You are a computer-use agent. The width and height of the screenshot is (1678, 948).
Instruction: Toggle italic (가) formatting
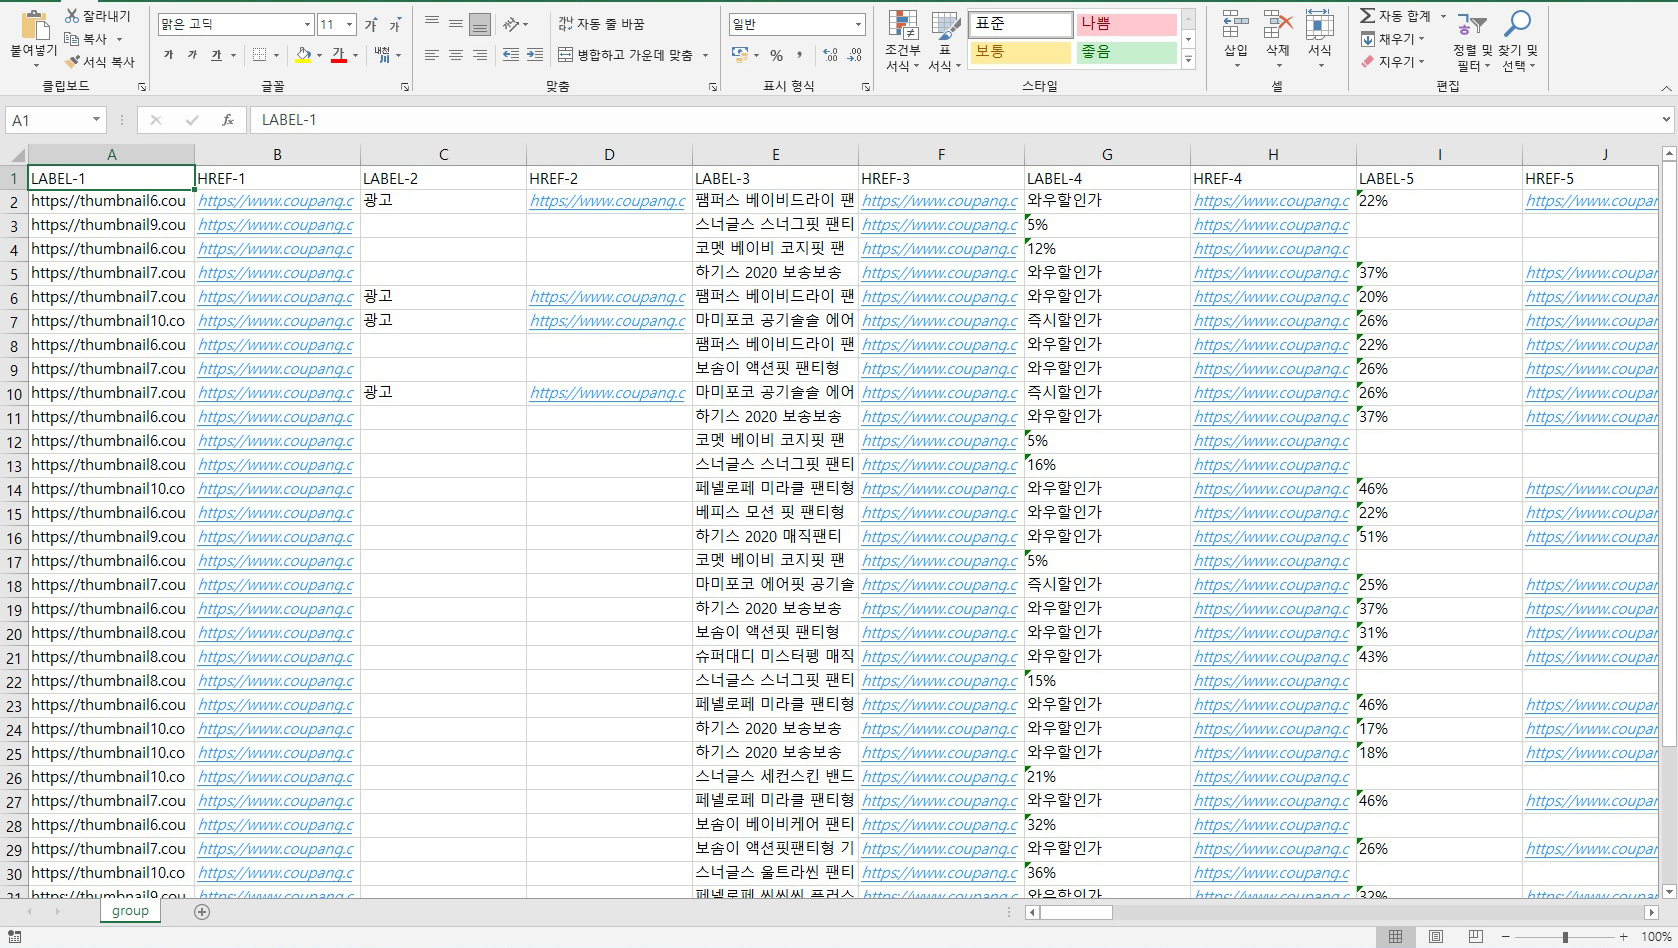point(192,55)
